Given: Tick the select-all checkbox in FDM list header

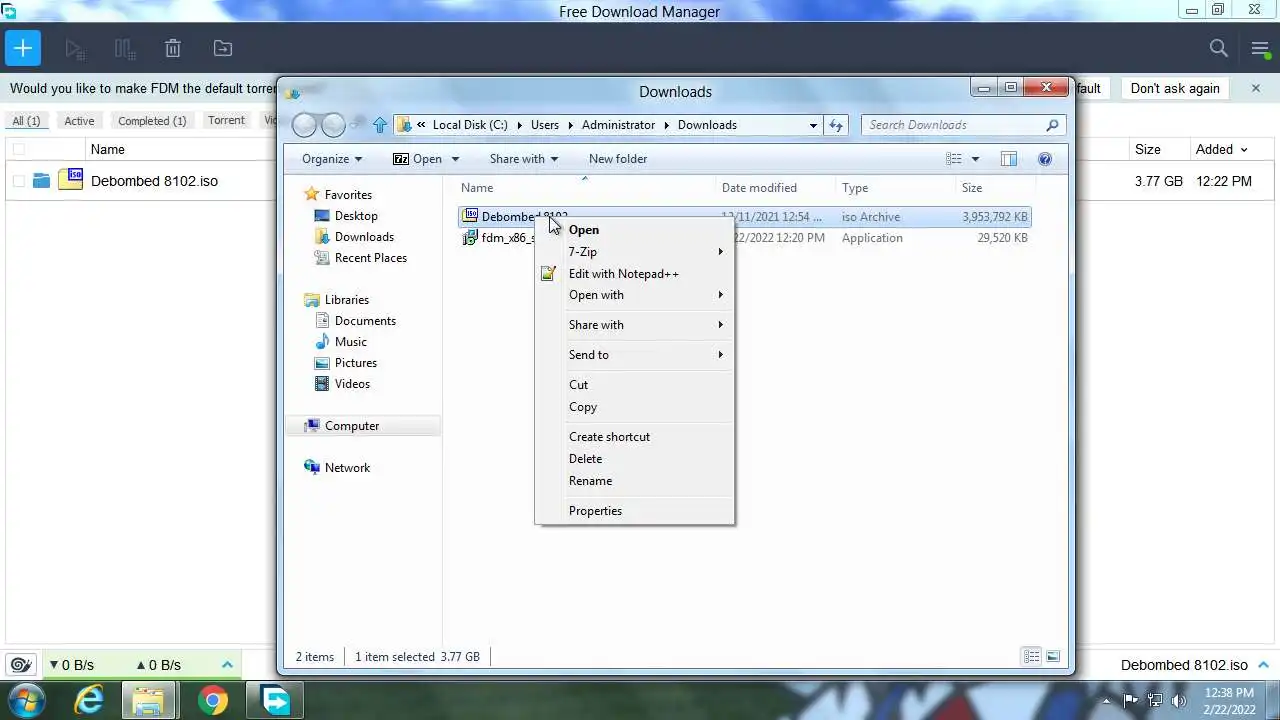Looking at the screenshot, I should point(18,149).
